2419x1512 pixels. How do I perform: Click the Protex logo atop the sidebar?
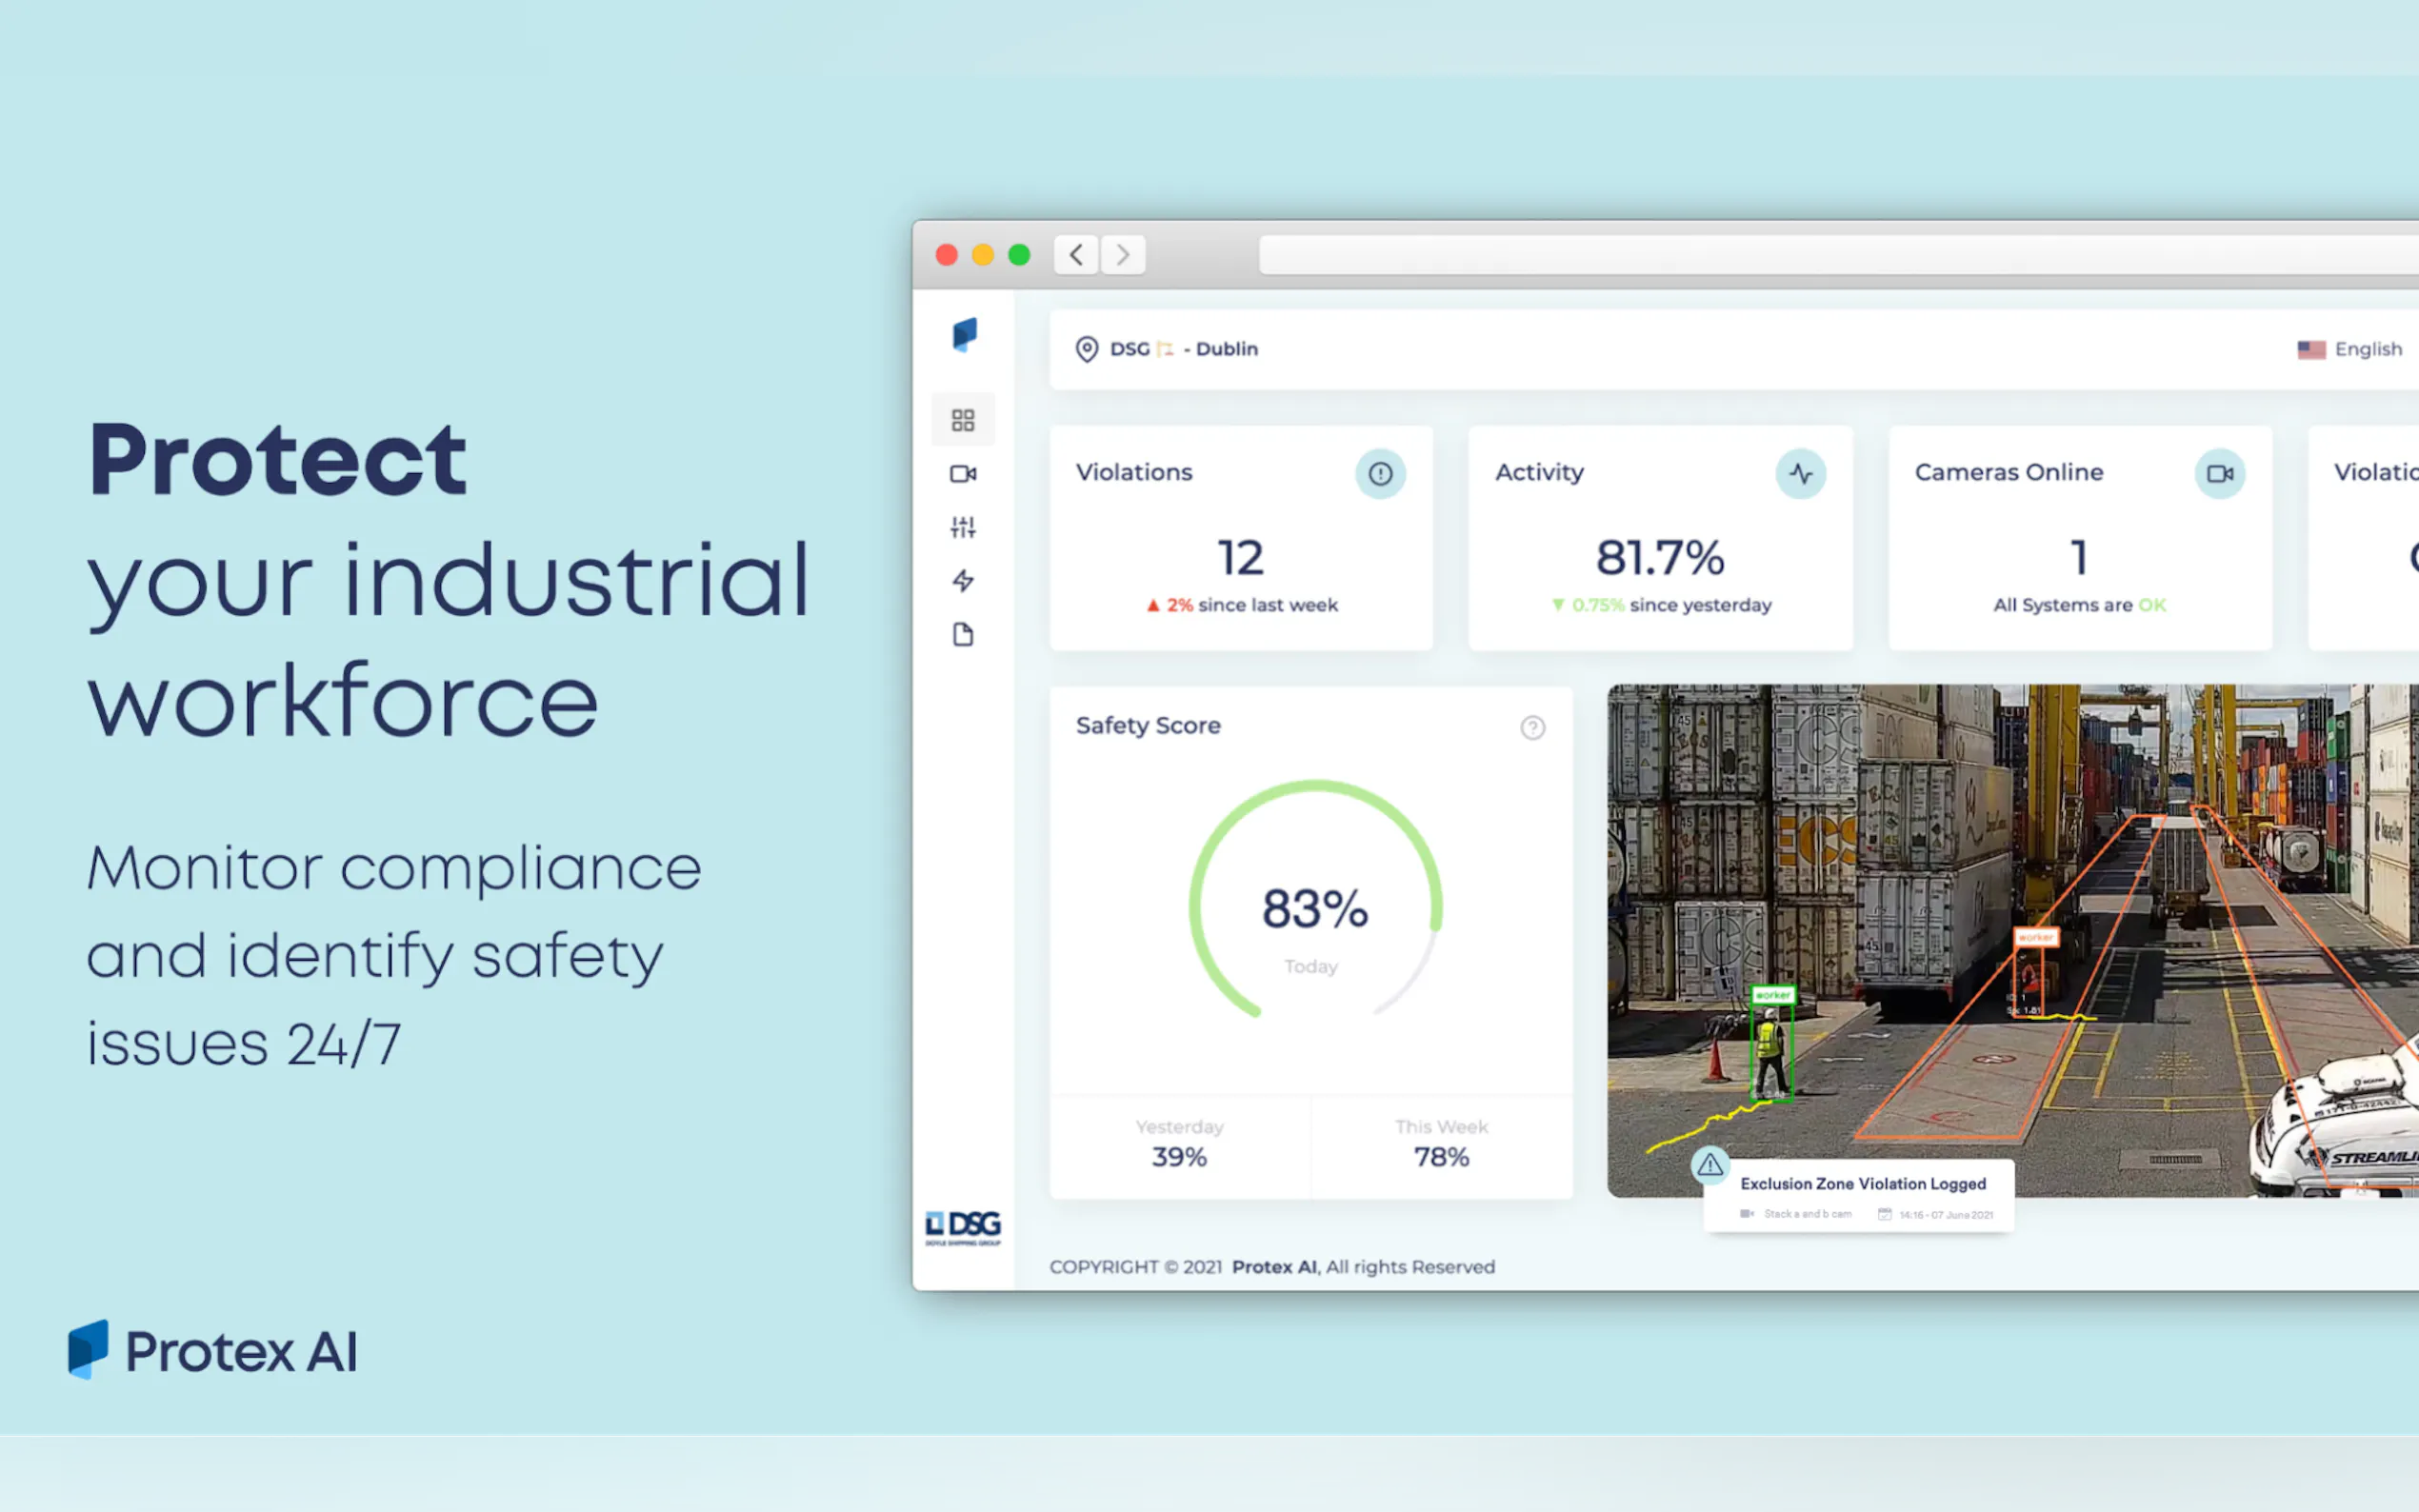(x=964, y=335)
